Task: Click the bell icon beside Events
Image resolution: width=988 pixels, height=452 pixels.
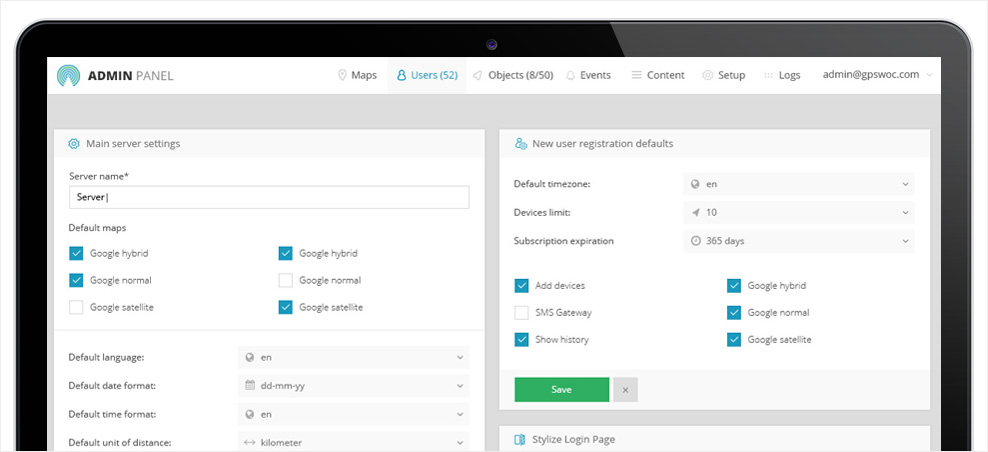Action: pos(570,76)
